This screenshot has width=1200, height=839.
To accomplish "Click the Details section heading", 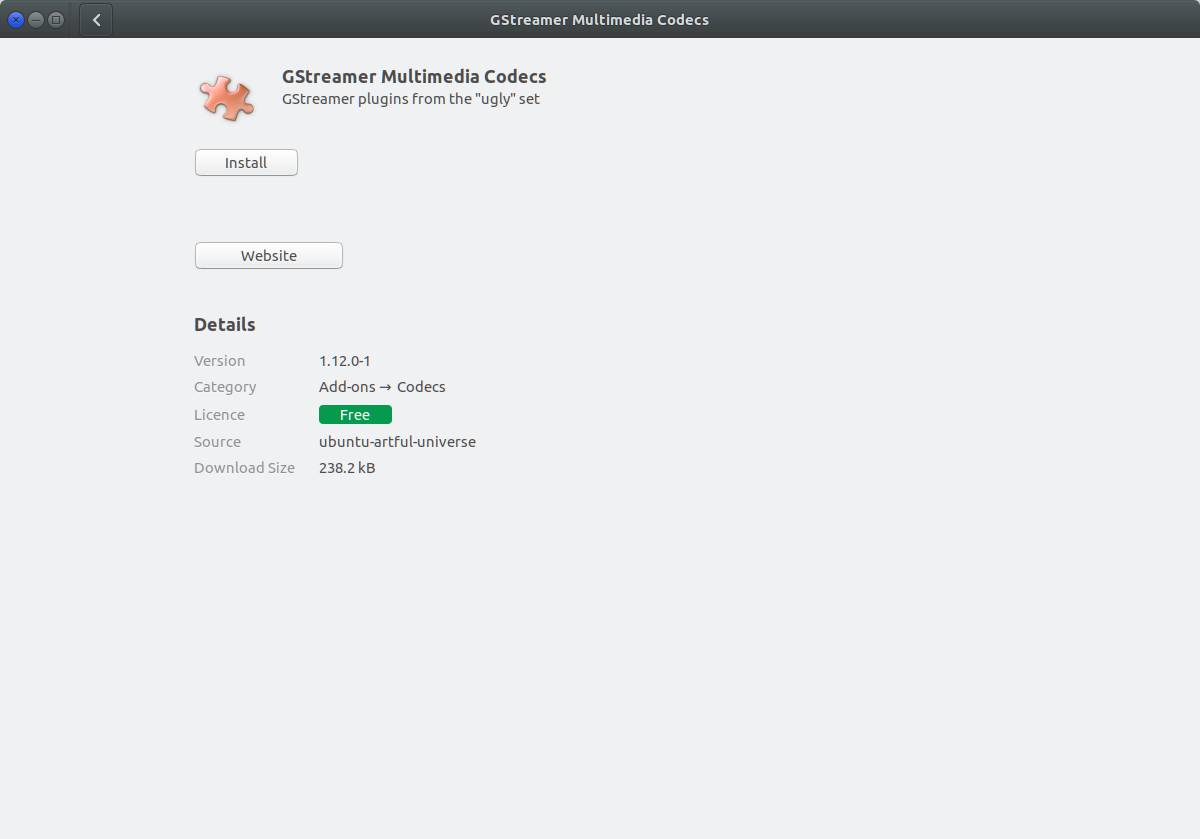I will [225, 324].
